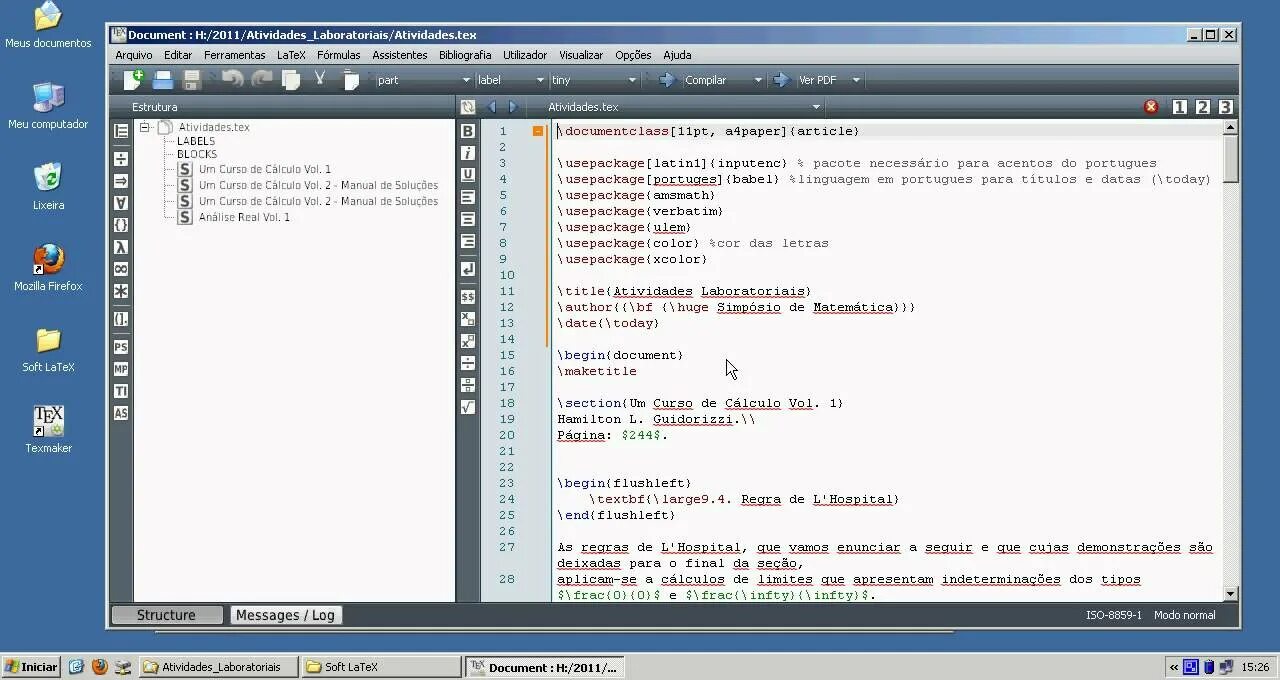Open the sectioning dropdown showing 'part'
1280x680 pixels.
pos(423,80)
